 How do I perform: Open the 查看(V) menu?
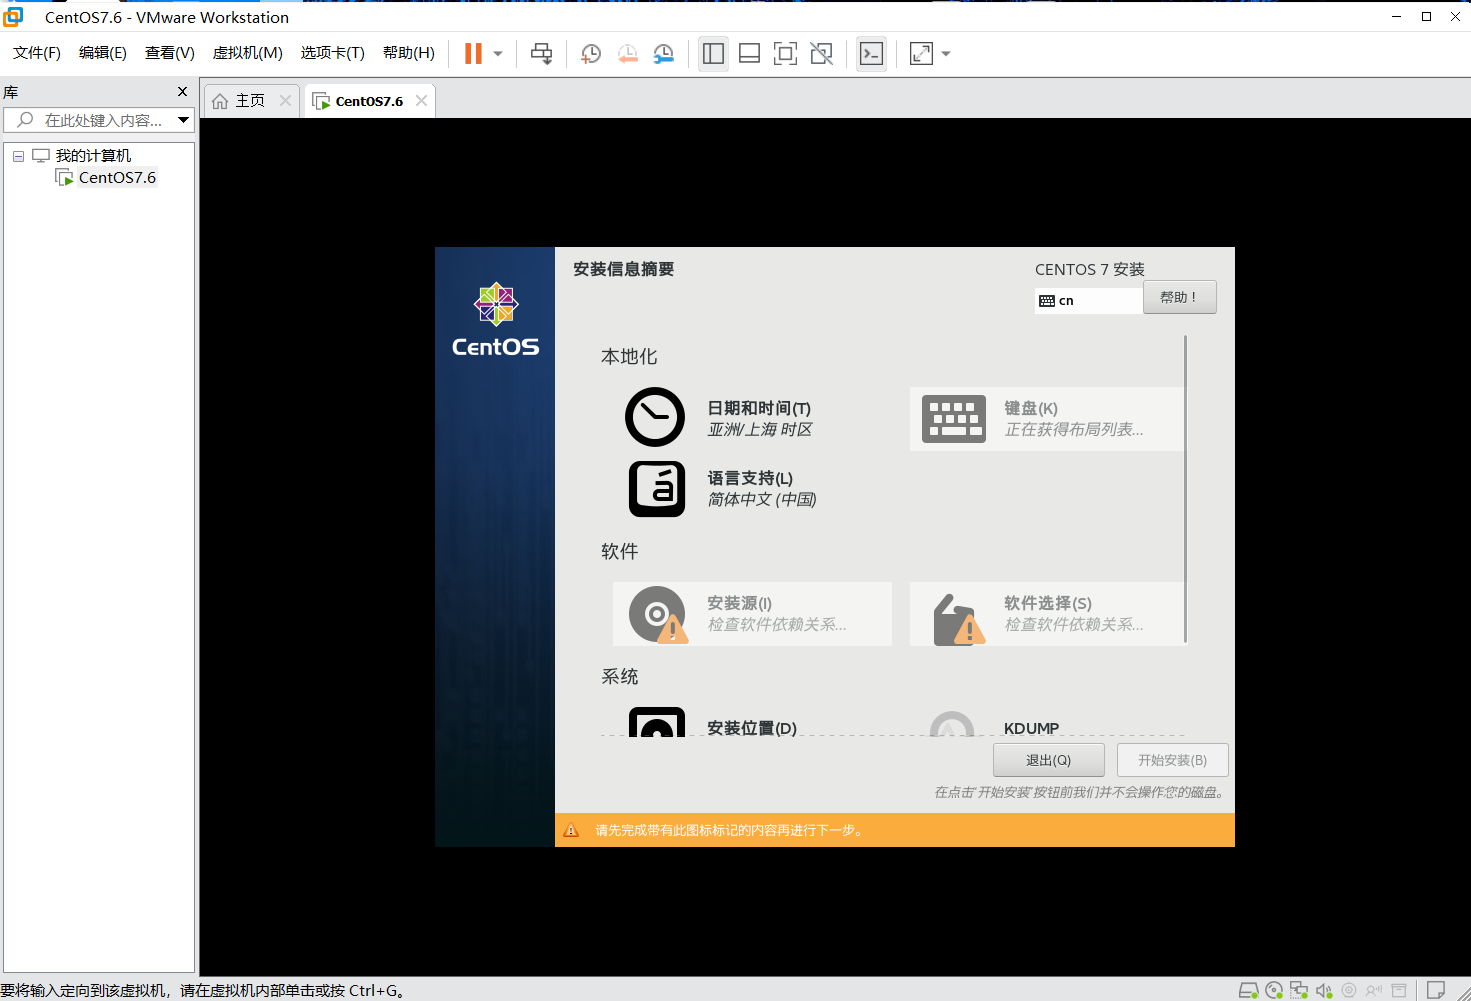(x=170, y=53)
